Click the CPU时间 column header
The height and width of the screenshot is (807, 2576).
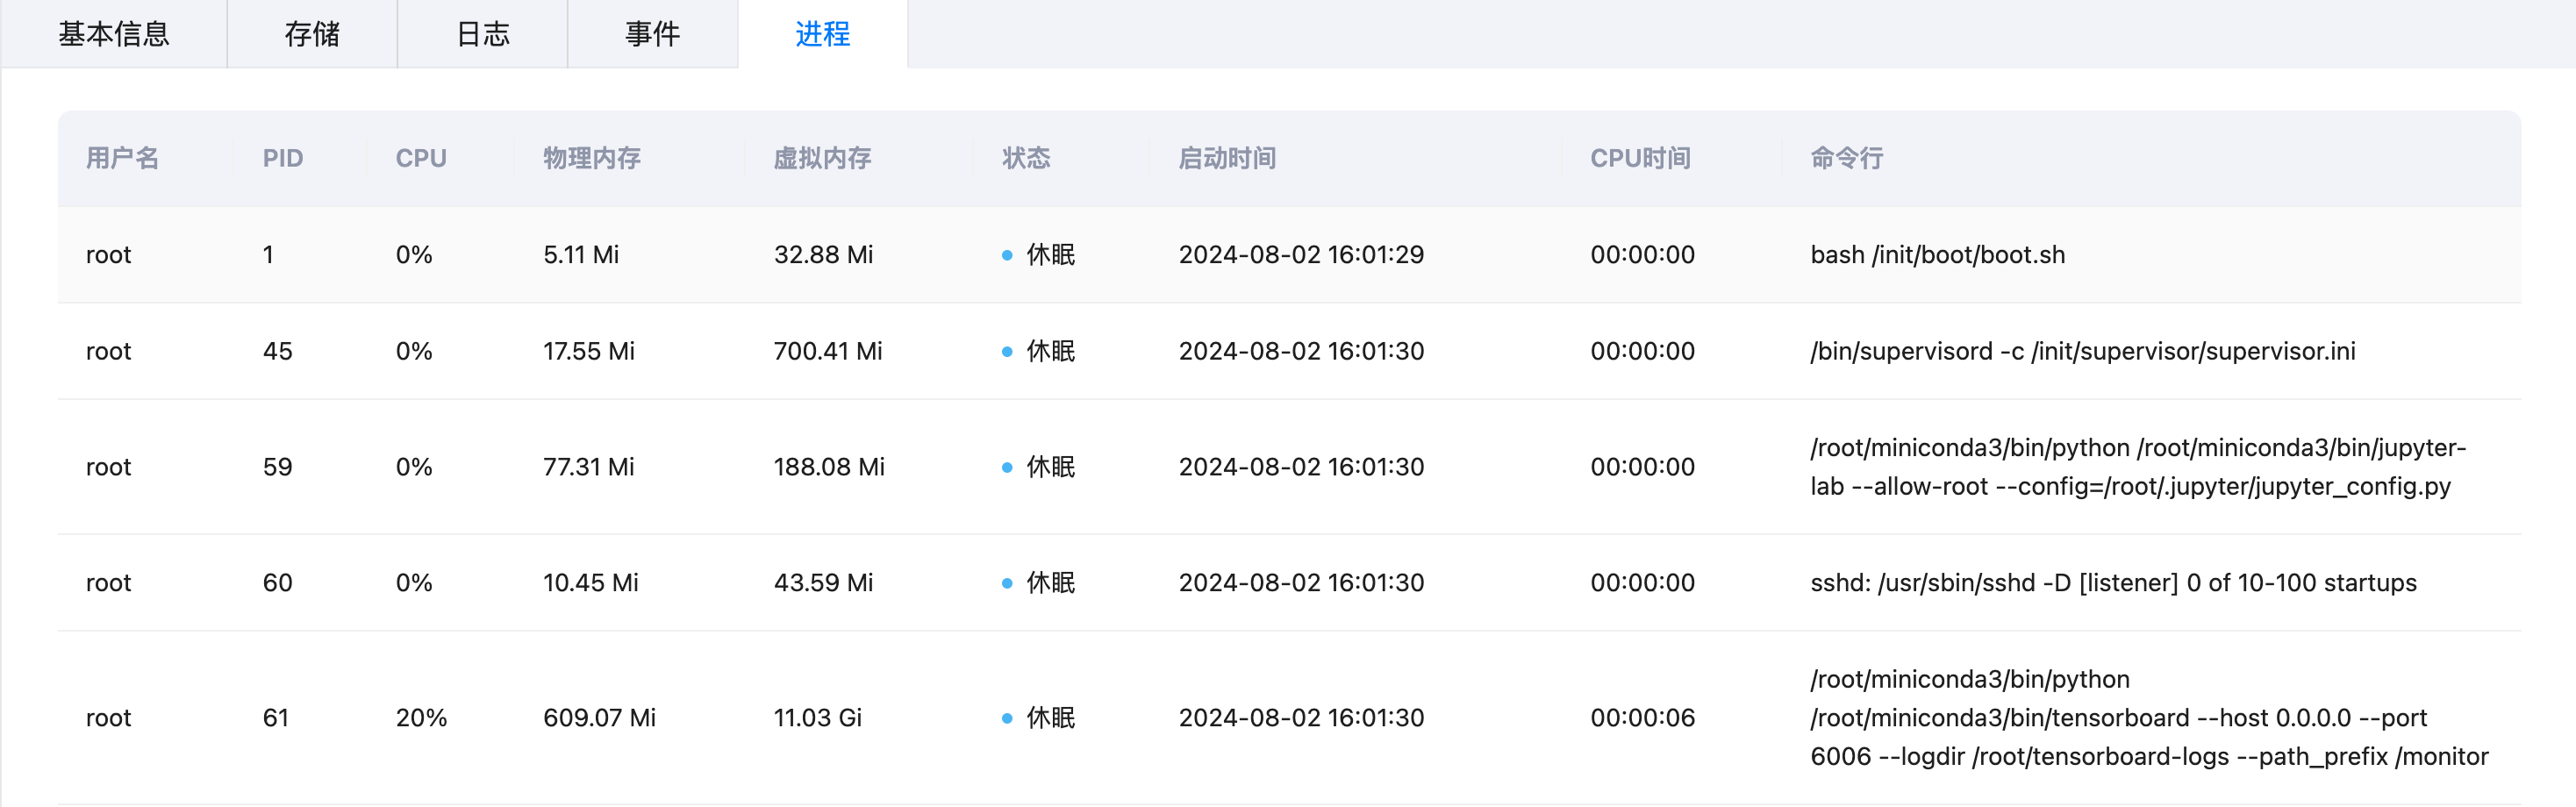pyautogui.click(x=1640, y=158)
